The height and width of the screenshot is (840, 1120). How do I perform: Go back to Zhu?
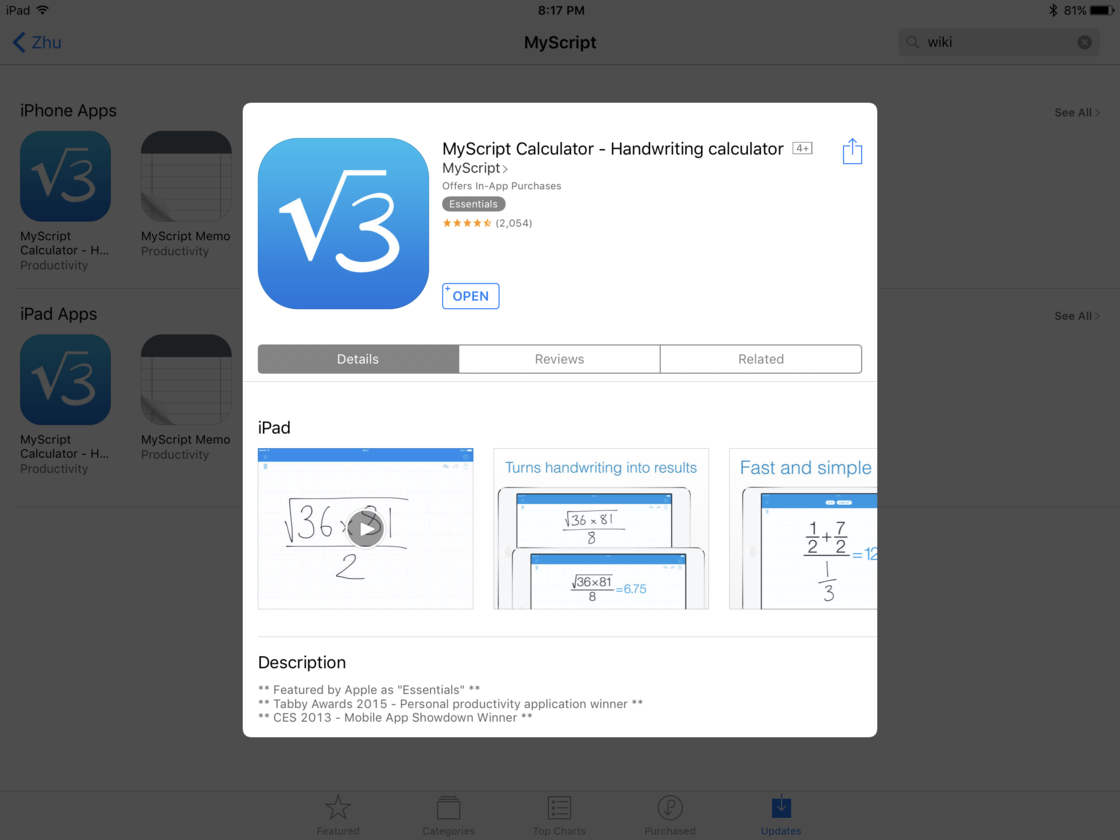tap(37, 42)
